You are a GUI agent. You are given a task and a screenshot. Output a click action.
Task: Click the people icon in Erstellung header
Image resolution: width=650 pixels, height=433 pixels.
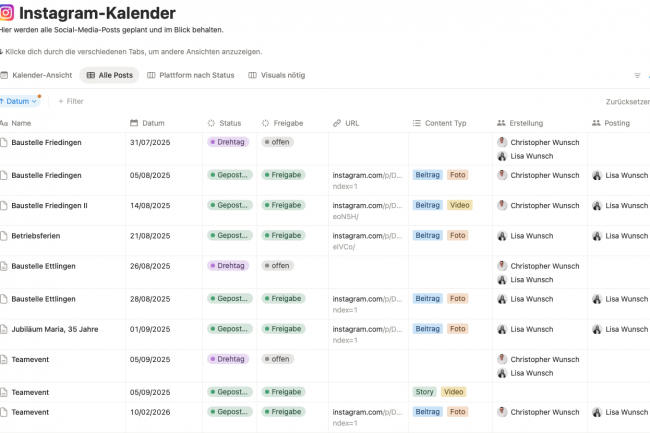(x=501, y=123)
